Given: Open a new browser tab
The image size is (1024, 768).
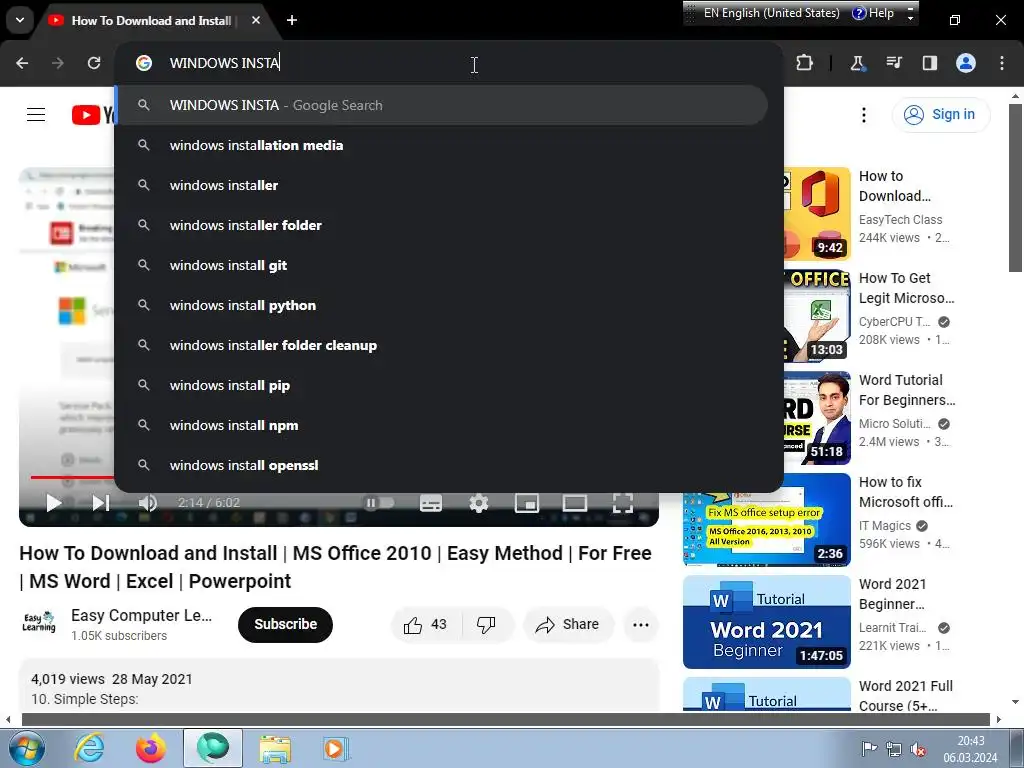Looking at the screenshot, I should (292, 20).
